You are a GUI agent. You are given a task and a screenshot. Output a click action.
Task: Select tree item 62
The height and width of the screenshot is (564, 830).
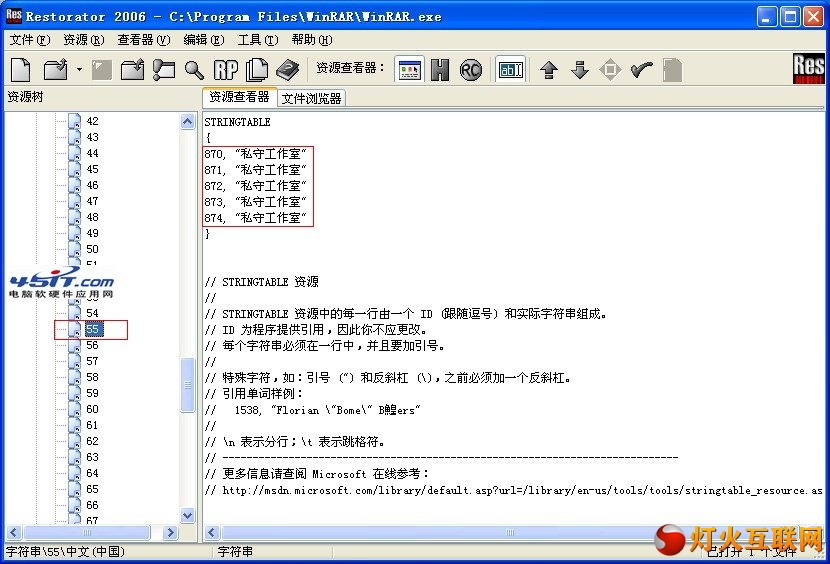click(x=93, y=441)
